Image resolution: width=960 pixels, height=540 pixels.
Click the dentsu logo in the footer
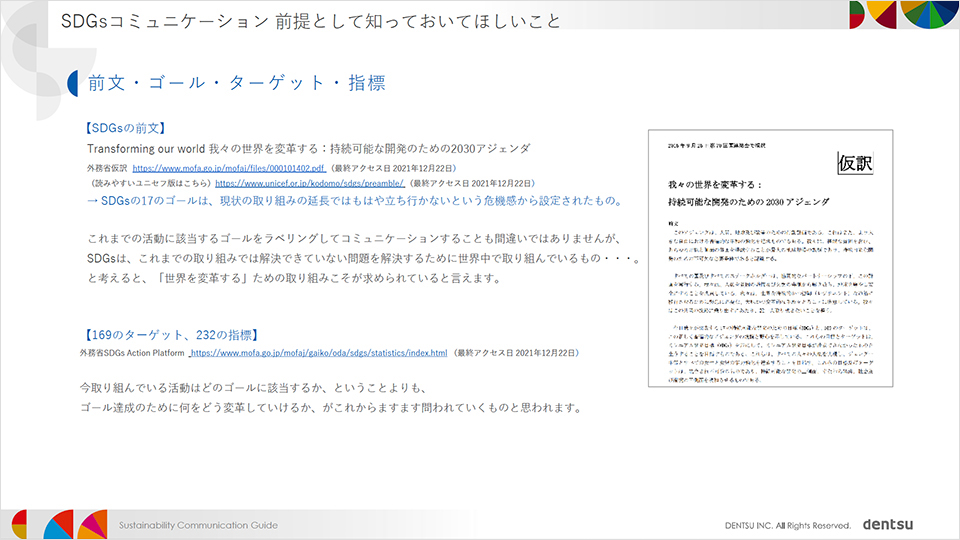(x=888, y=524)
